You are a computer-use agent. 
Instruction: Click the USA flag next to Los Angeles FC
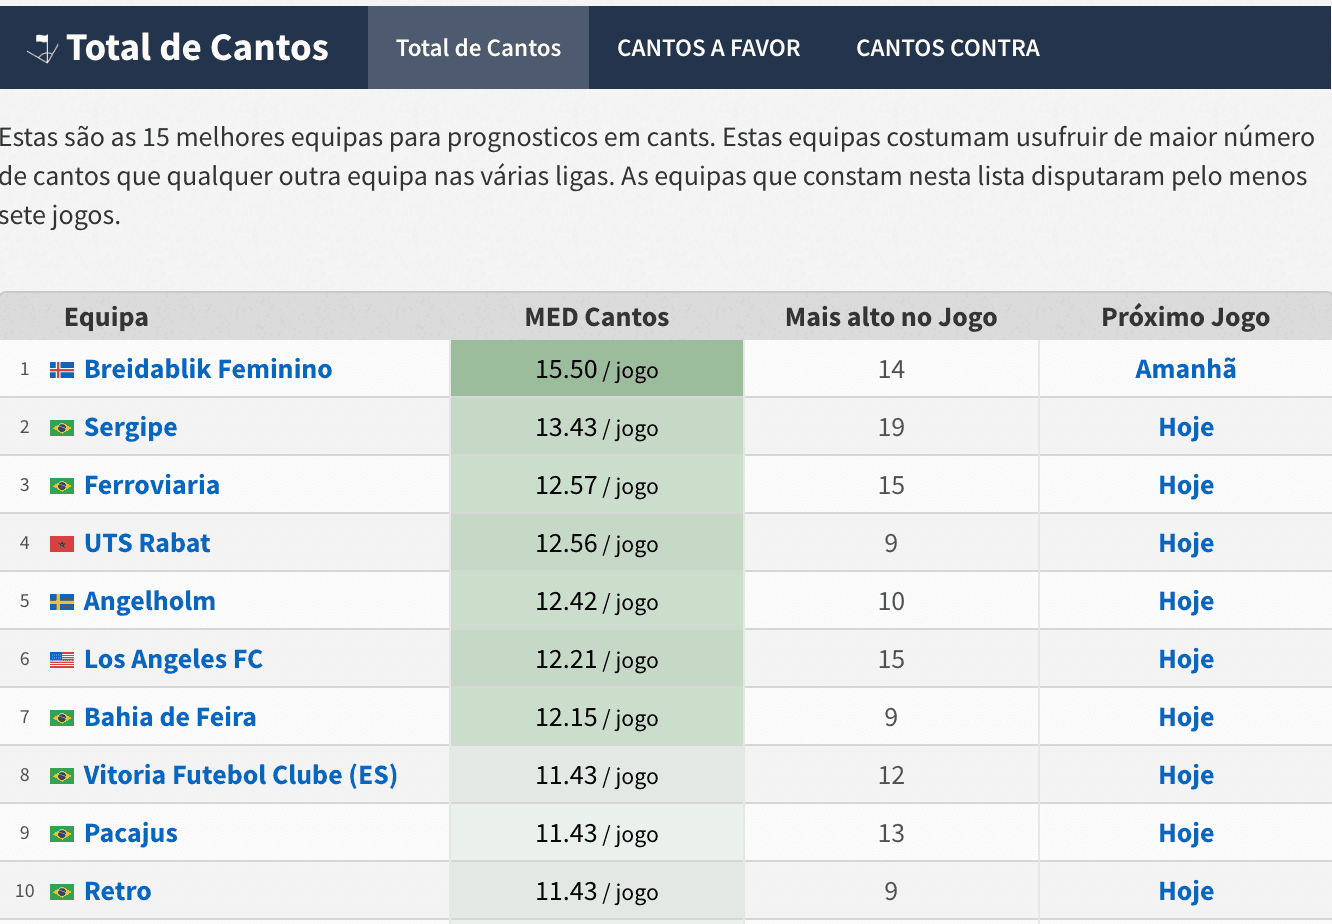click(62, 660)
